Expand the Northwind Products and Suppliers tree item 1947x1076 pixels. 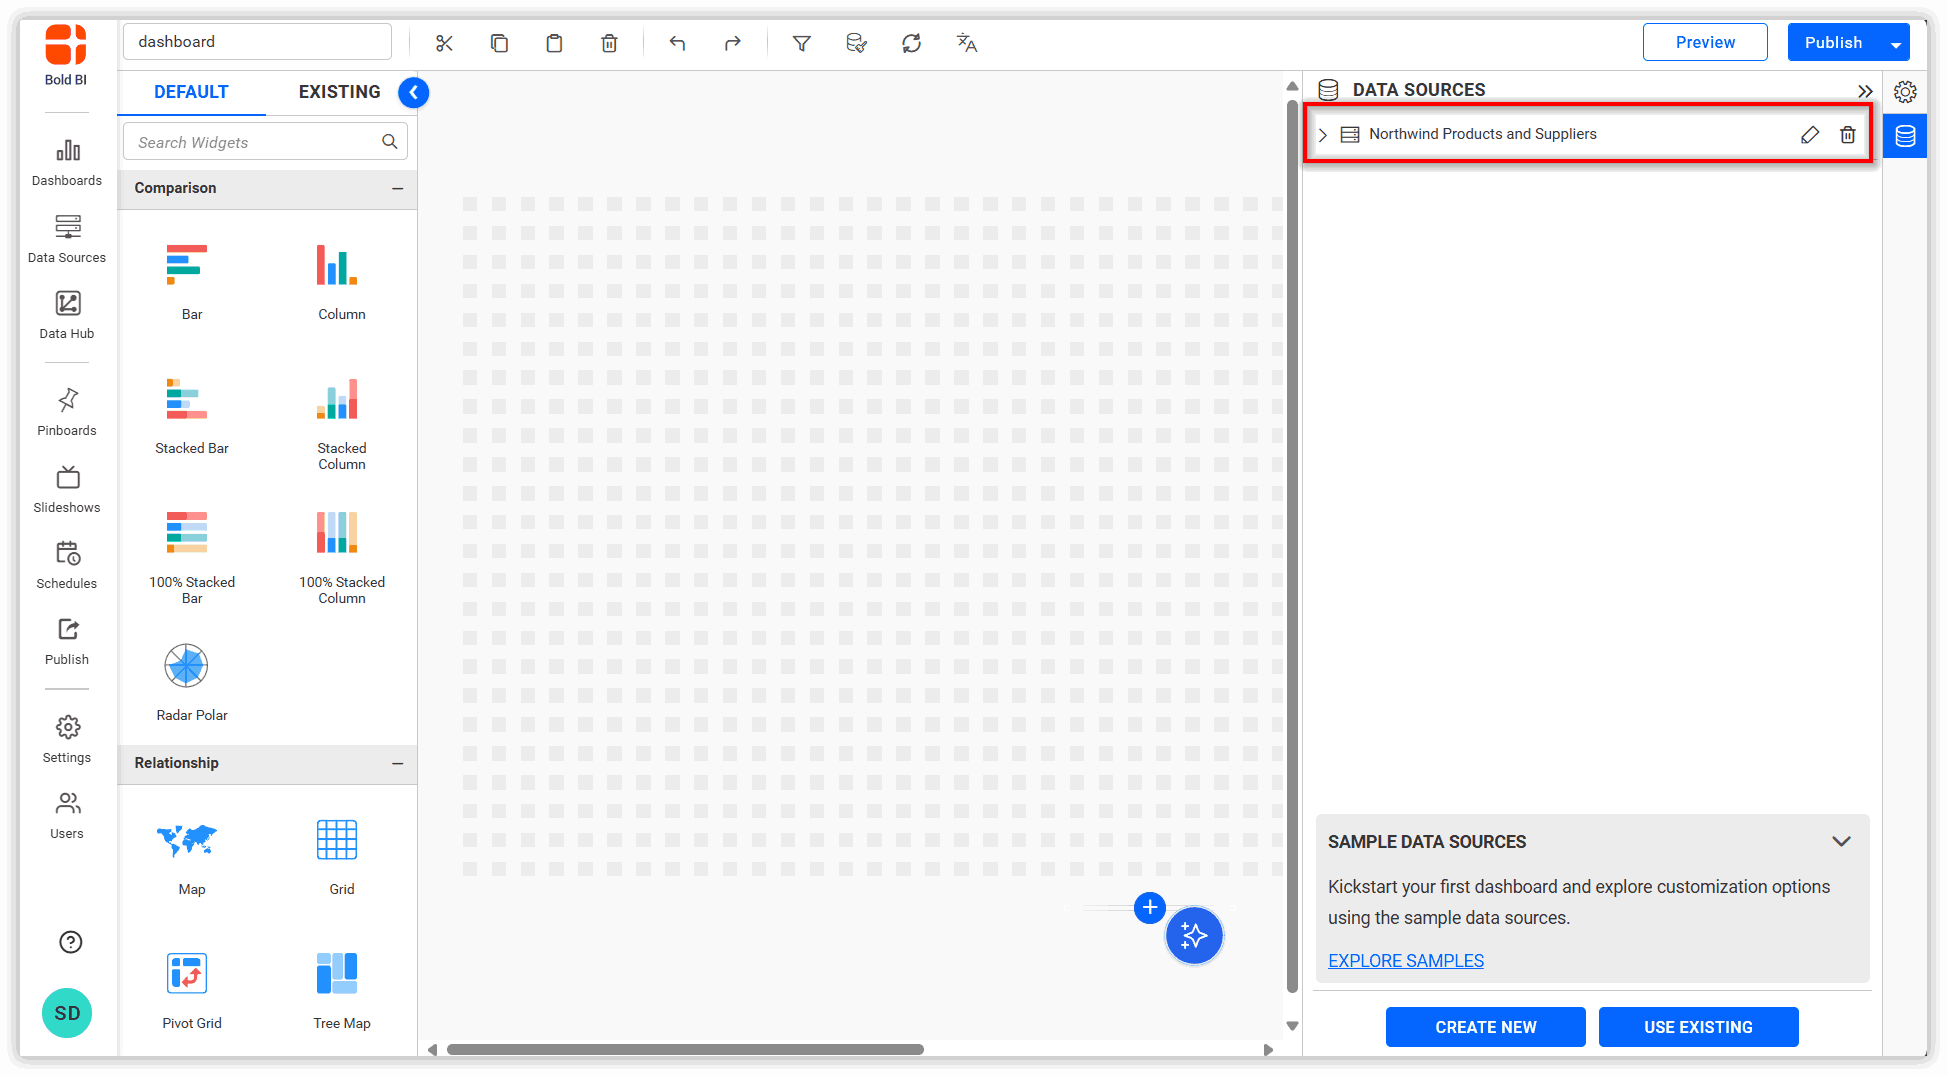(x=1323, y=135)
